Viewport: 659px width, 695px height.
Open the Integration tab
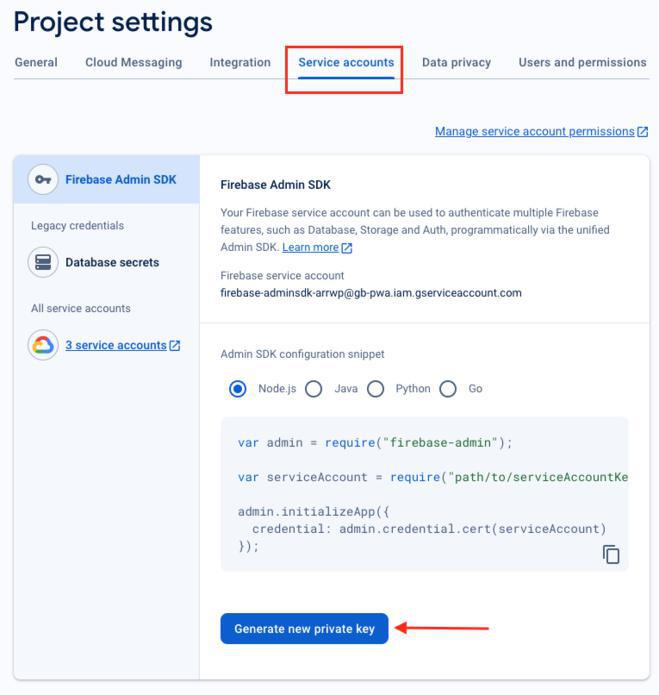point(240,62)
